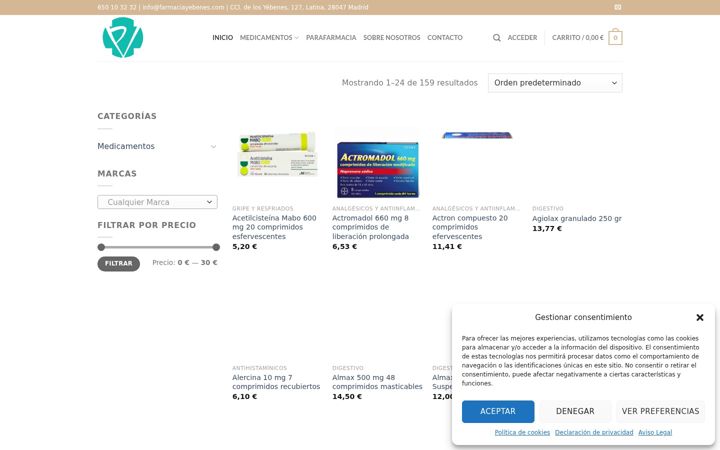
Task: Click the FILTRAR button
Action: pyautogui.click(x=118, y=264)
